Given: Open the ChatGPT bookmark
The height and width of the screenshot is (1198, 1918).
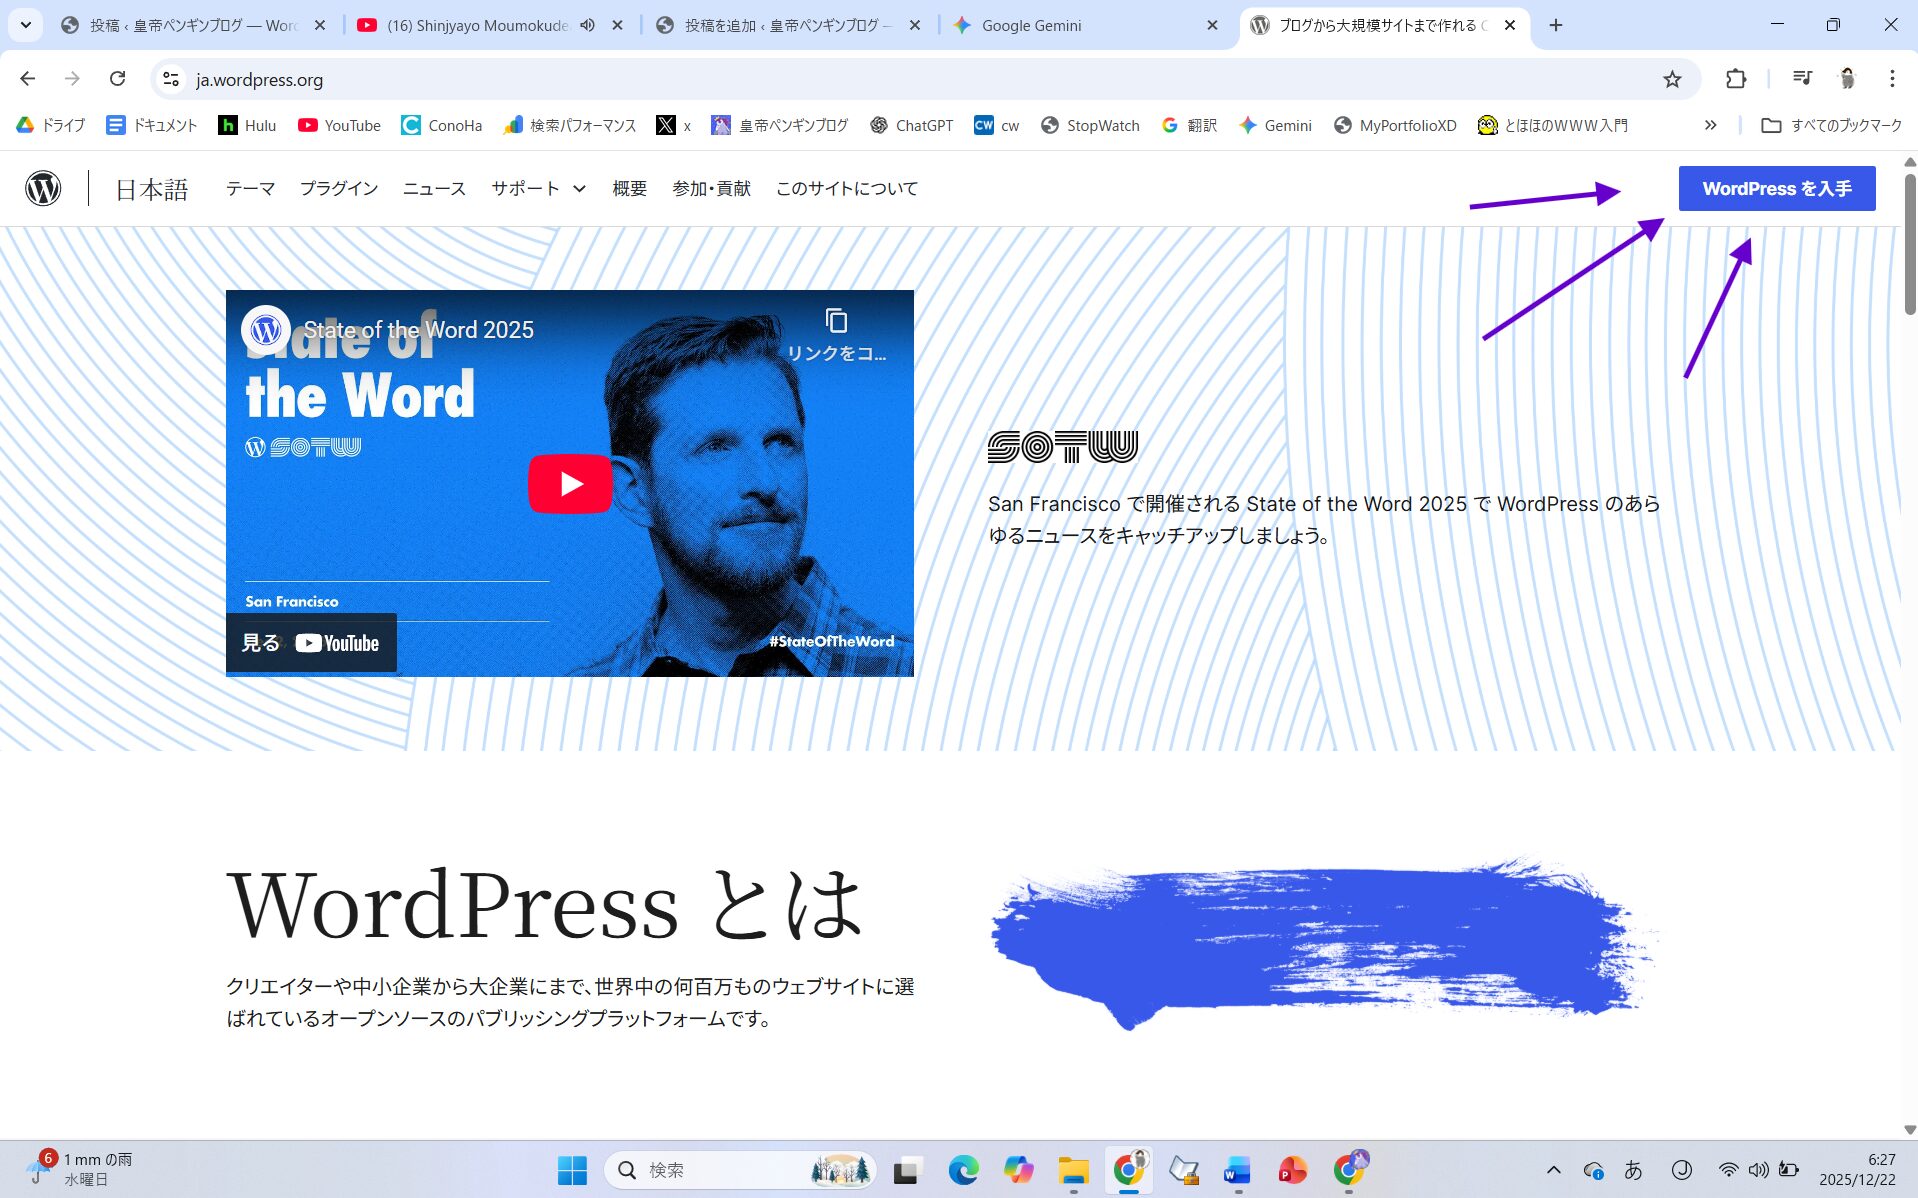Looking at the screenshot, I should (x=911, y=125).
